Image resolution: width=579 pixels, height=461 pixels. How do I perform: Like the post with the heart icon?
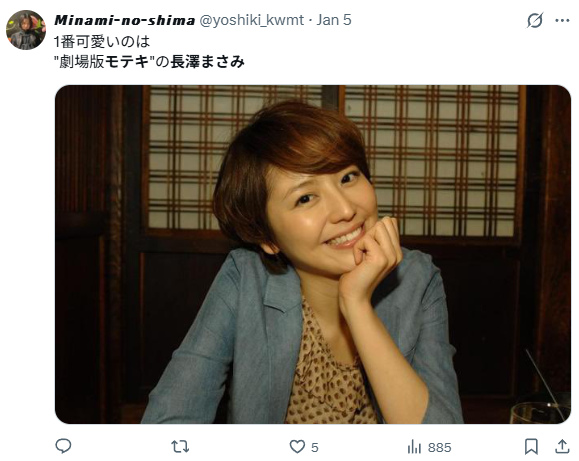click(297, 447)
